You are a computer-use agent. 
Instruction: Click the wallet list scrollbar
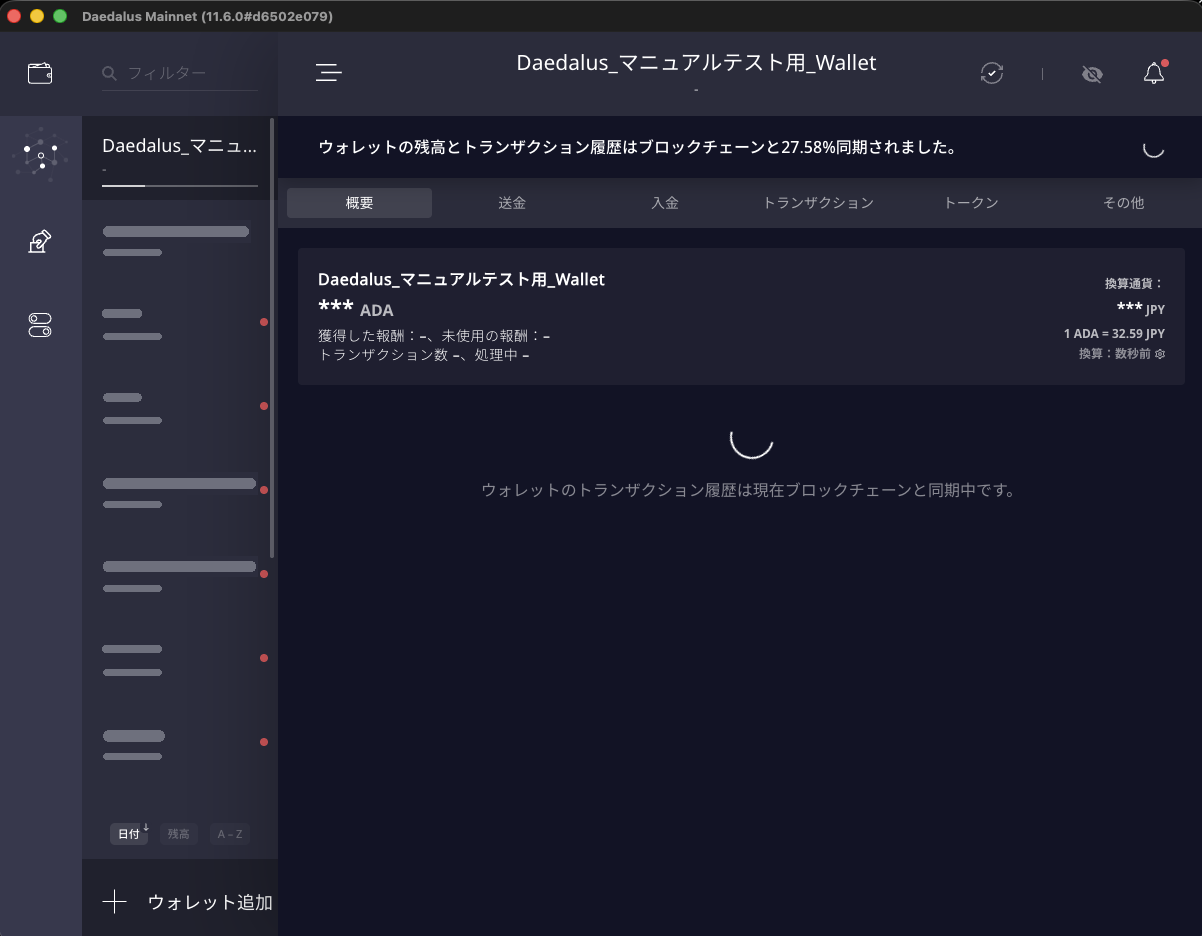pyautogui.click(x=273, y=340)
